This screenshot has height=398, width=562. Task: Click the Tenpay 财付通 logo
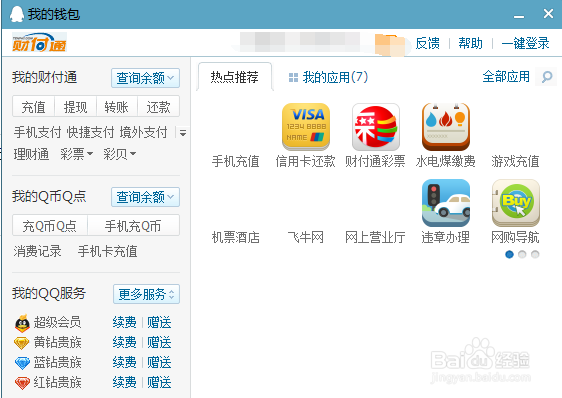pos(39,42)
